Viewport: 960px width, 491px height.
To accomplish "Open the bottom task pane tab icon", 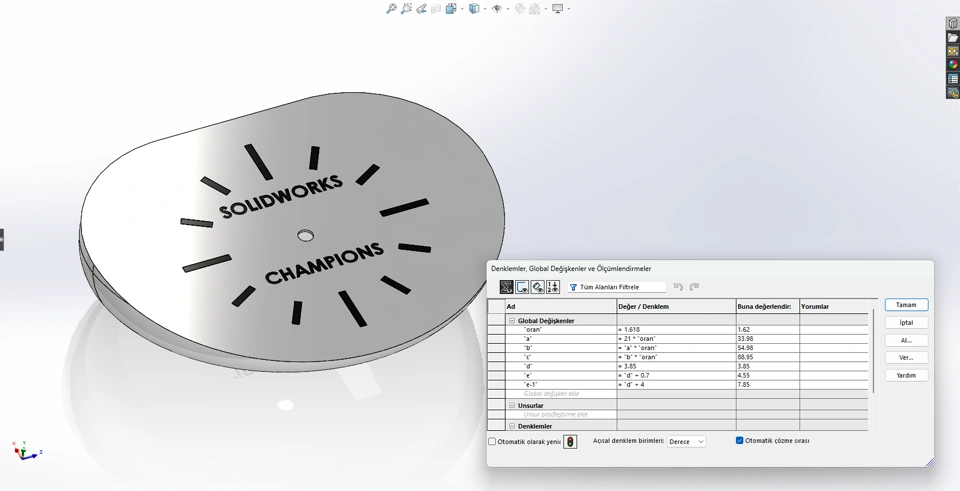I will 953,92.
